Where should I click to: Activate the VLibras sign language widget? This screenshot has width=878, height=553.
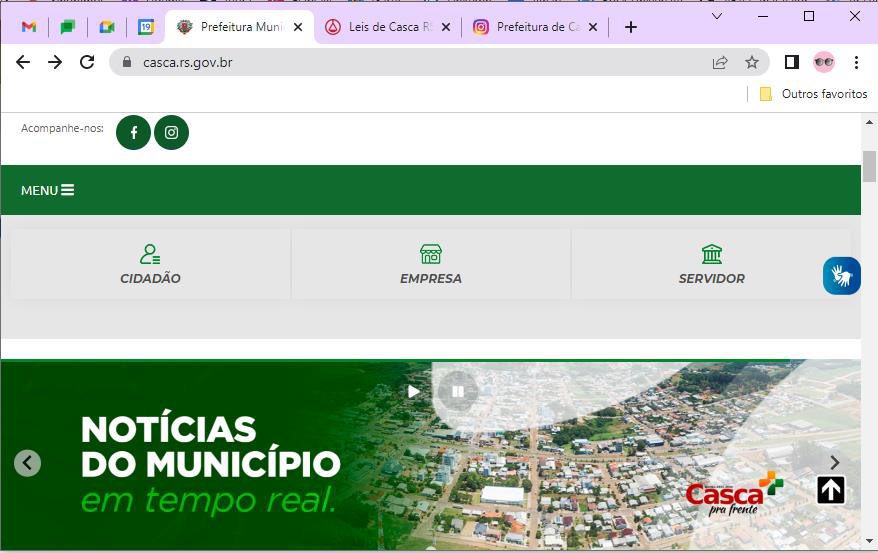coord(842,275)
